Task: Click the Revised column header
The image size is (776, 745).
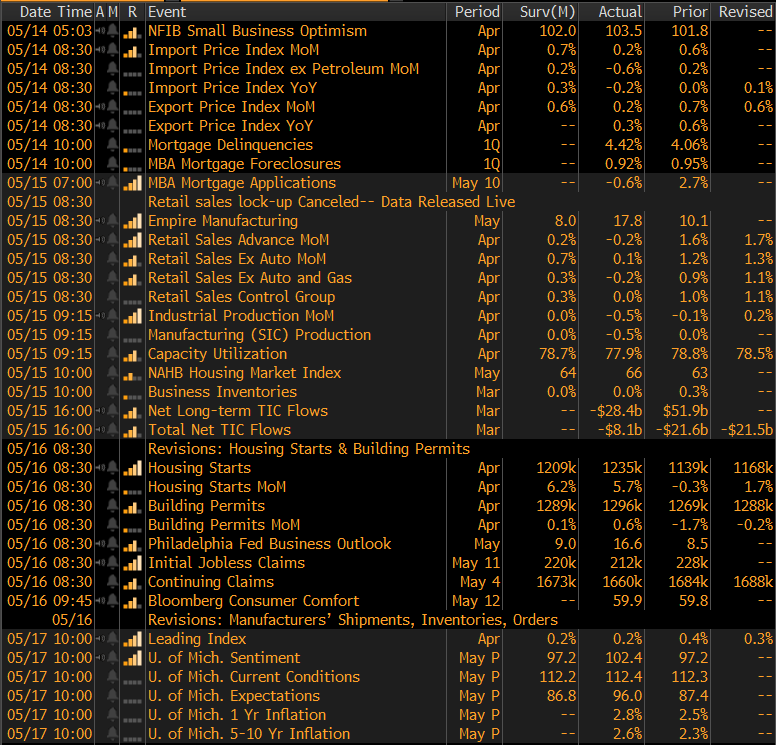Action: coord(745,11)
